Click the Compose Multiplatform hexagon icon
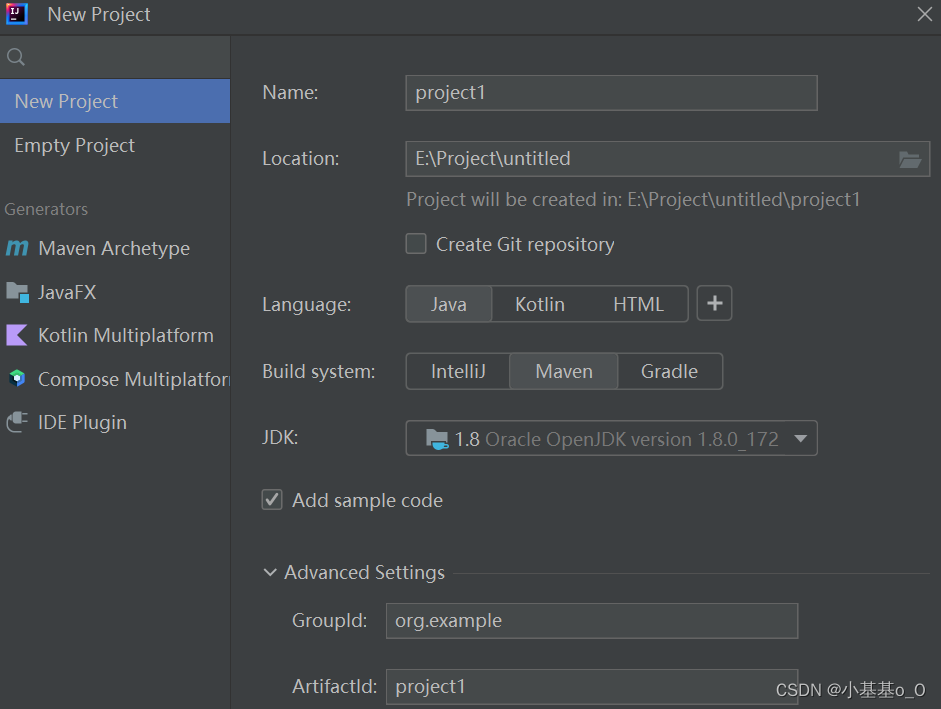The height and width of the screenshot is (709, 941). [17, 378]
